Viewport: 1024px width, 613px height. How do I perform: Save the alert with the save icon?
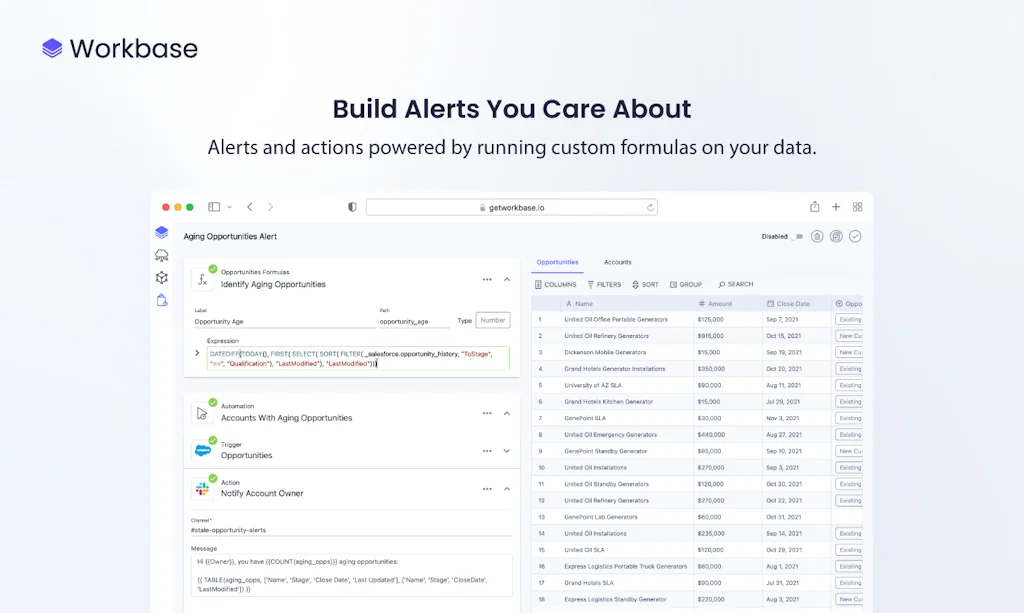click(836, 236)
